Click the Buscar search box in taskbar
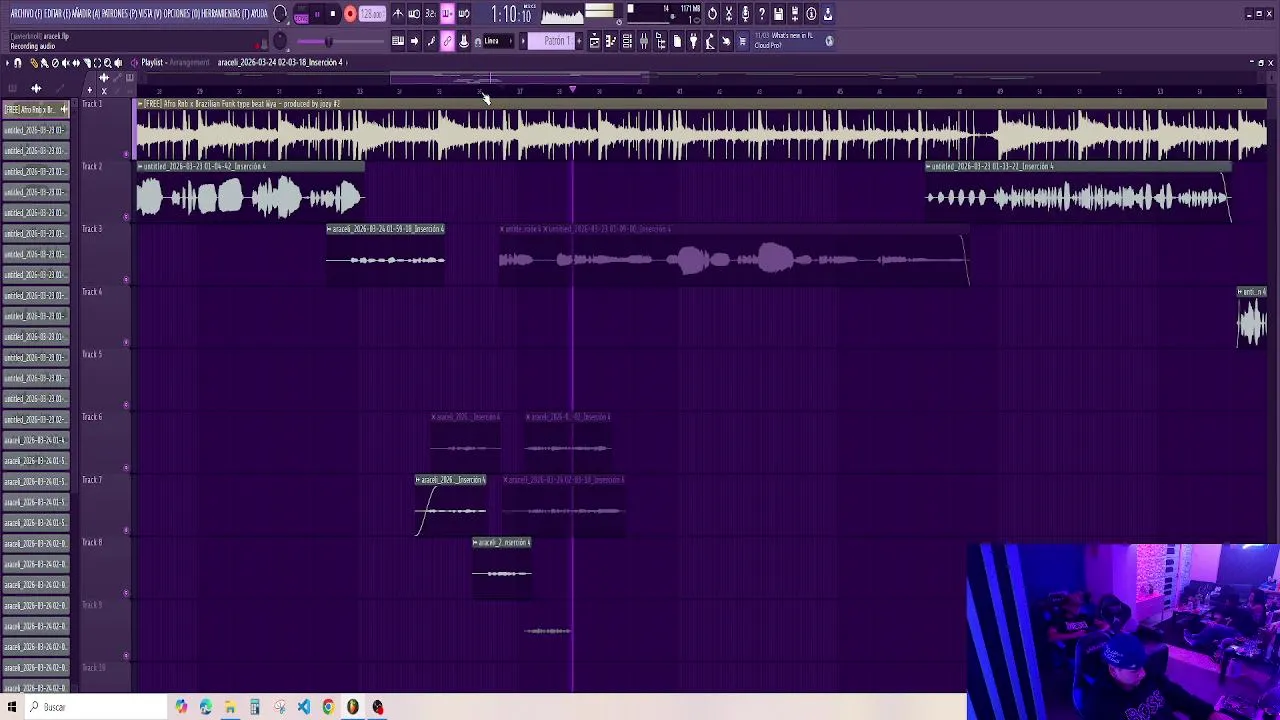 (95, 707)
